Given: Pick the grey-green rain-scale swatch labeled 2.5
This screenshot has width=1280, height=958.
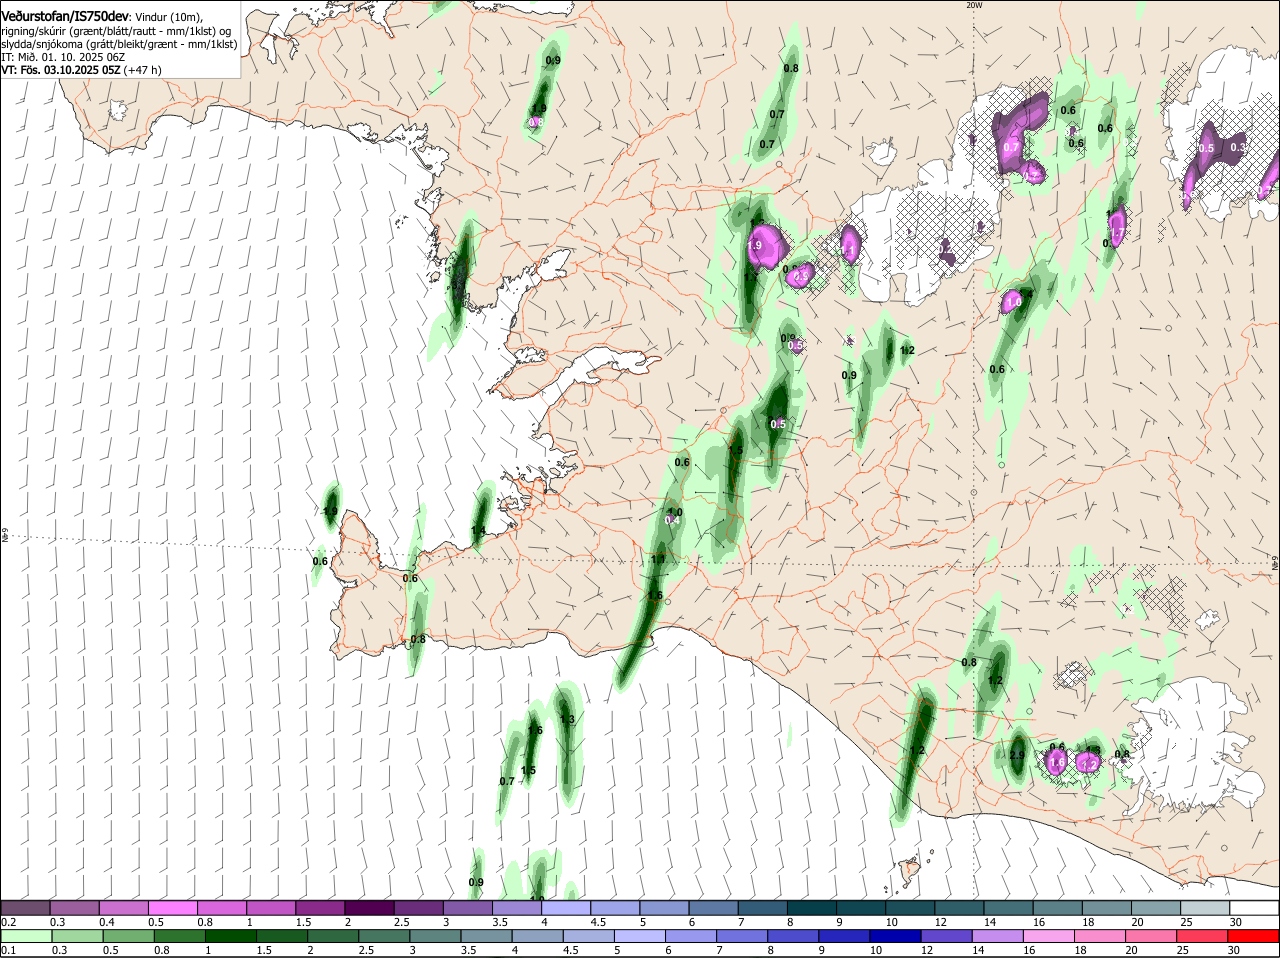Looking at the screenshot, I should (x=383, y=936).
